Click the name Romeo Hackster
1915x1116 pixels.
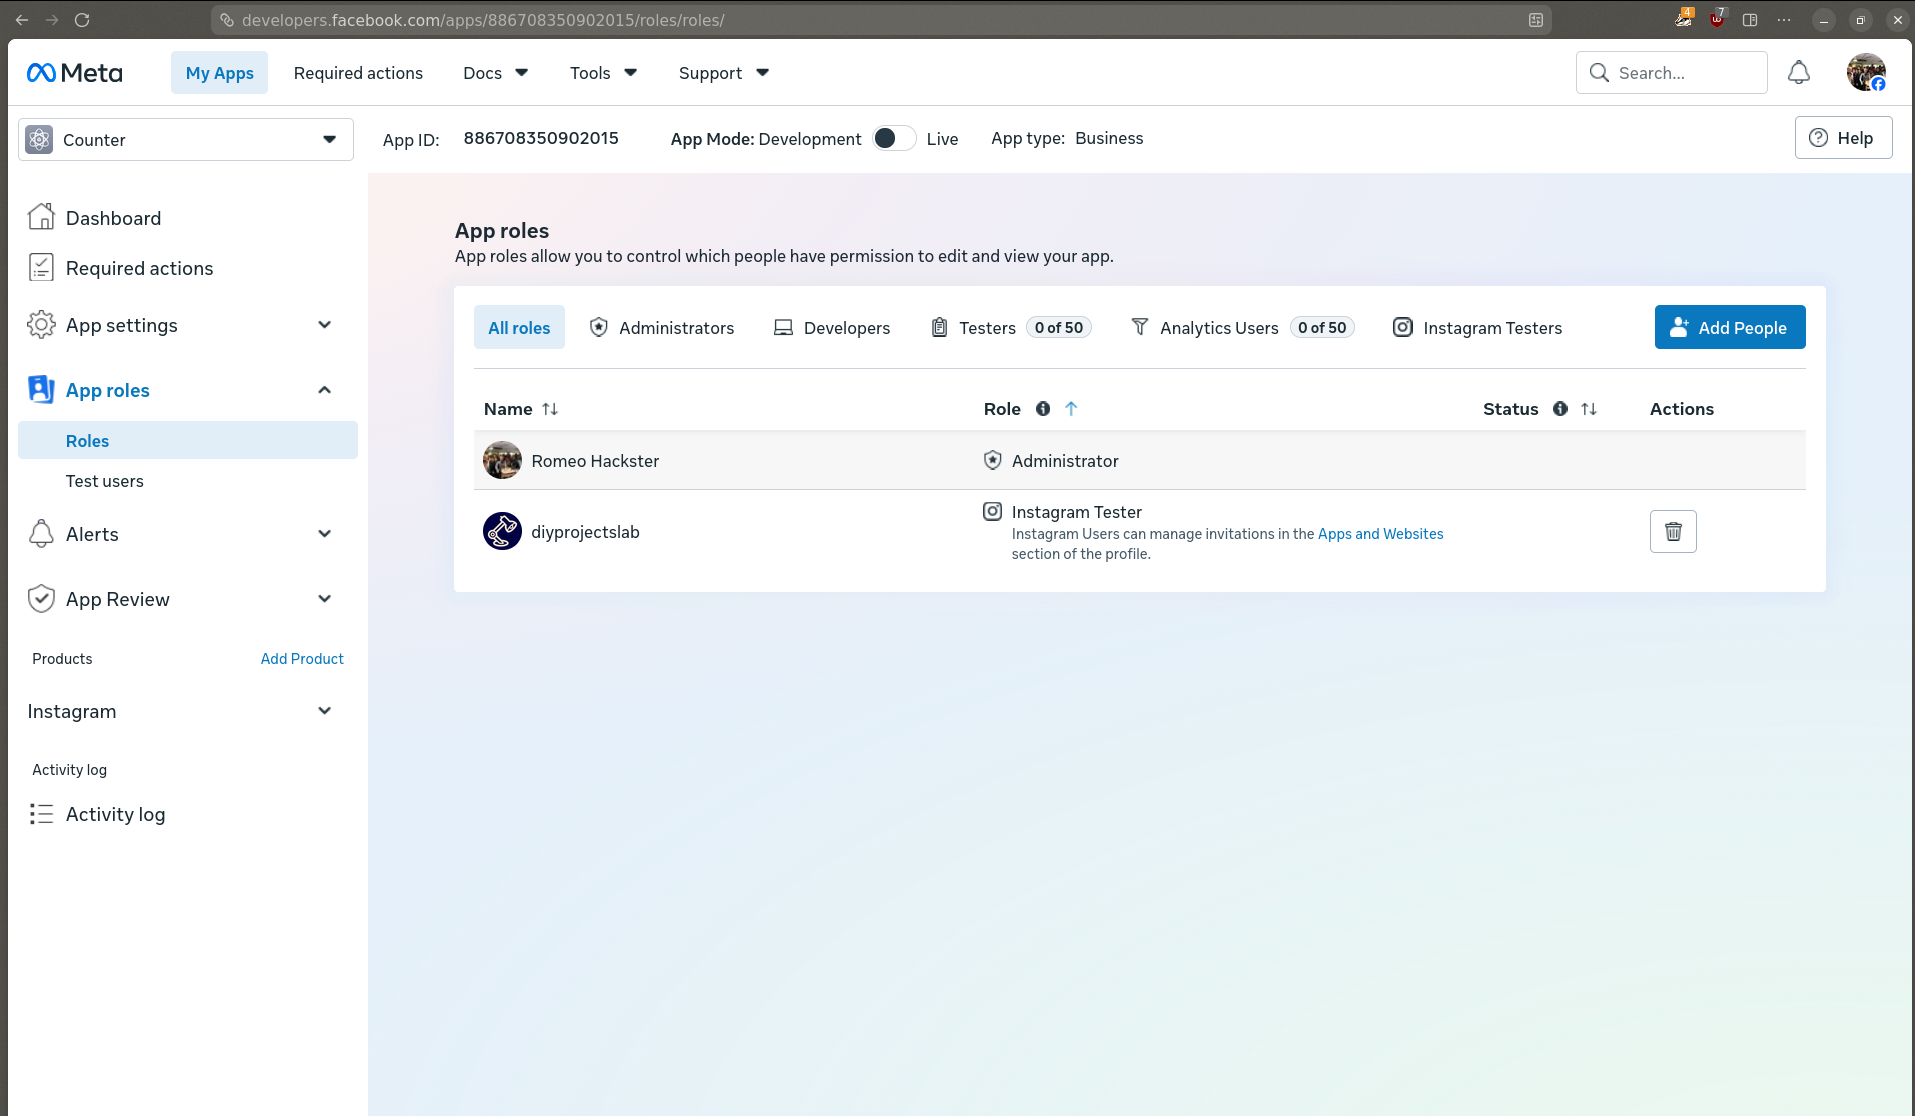[595, 461]
